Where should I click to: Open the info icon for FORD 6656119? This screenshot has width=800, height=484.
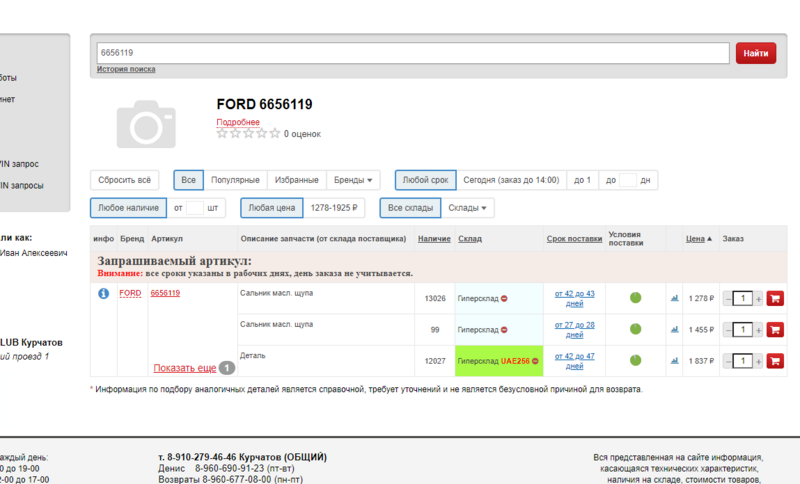click(x=103, y=294)
